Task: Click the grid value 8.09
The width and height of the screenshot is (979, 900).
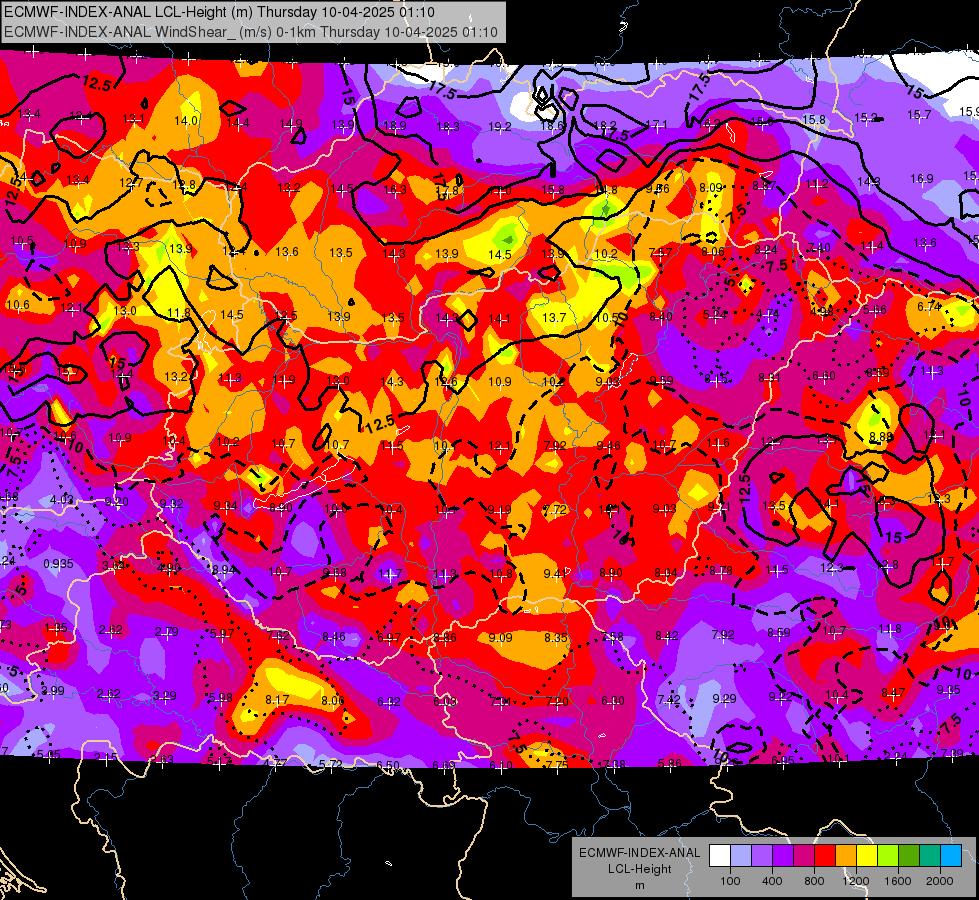Action: click(711, 187)
